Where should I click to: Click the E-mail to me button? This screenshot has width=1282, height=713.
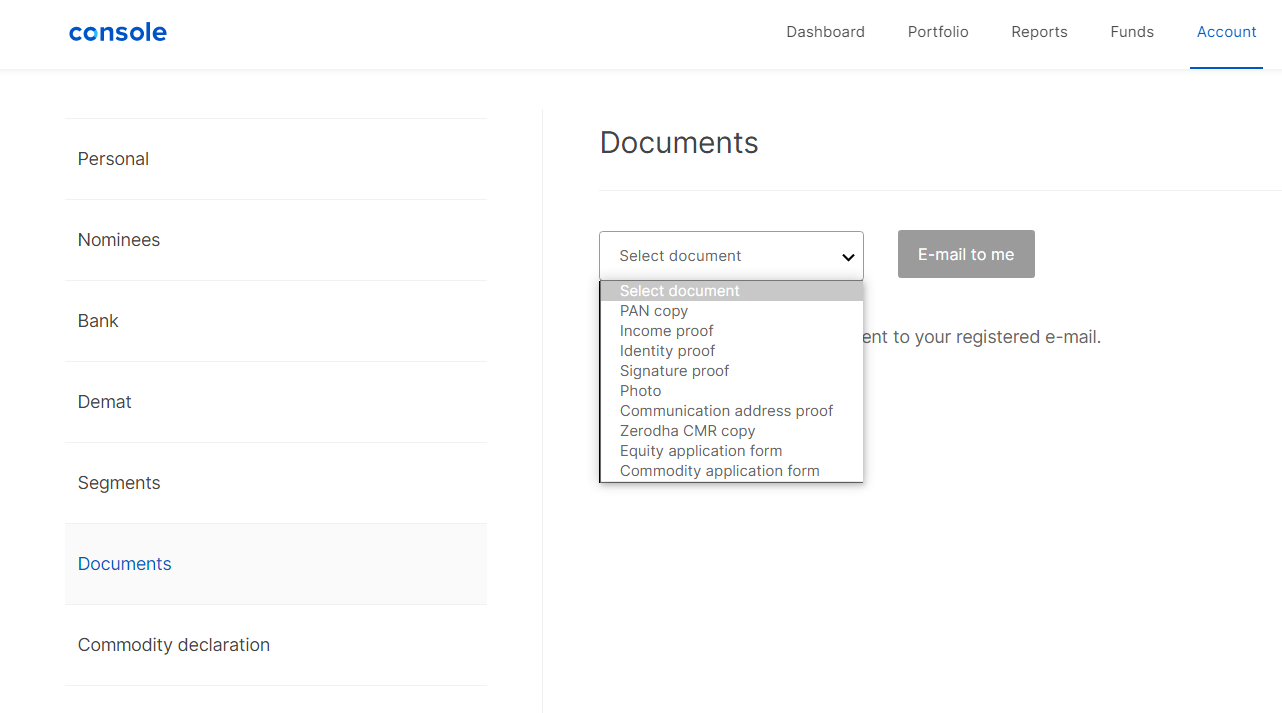point(965,254)
